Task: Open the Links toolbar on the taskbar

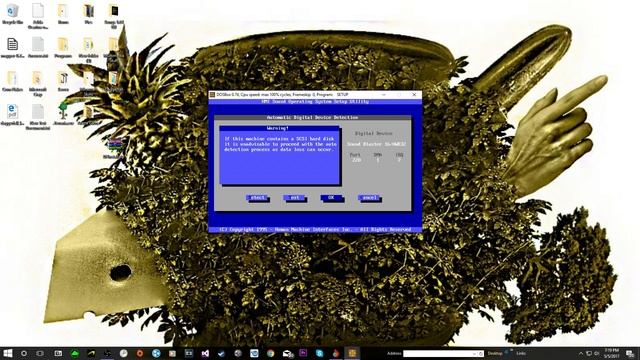Action: pos(521,353)
